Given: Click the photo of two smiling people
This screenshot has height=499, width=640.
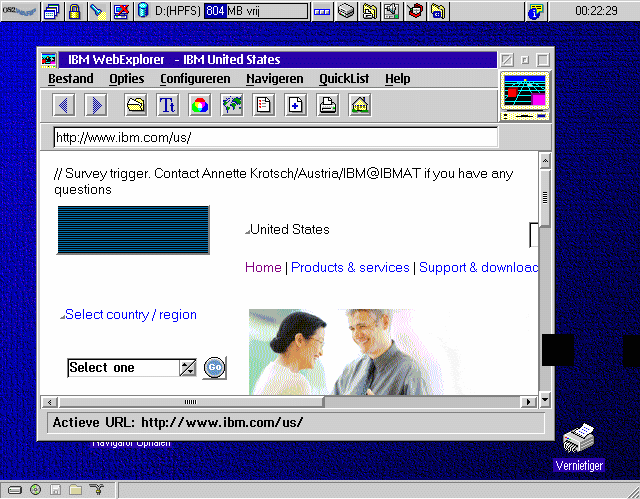Looking at the screenshot, I should [347, 352].
